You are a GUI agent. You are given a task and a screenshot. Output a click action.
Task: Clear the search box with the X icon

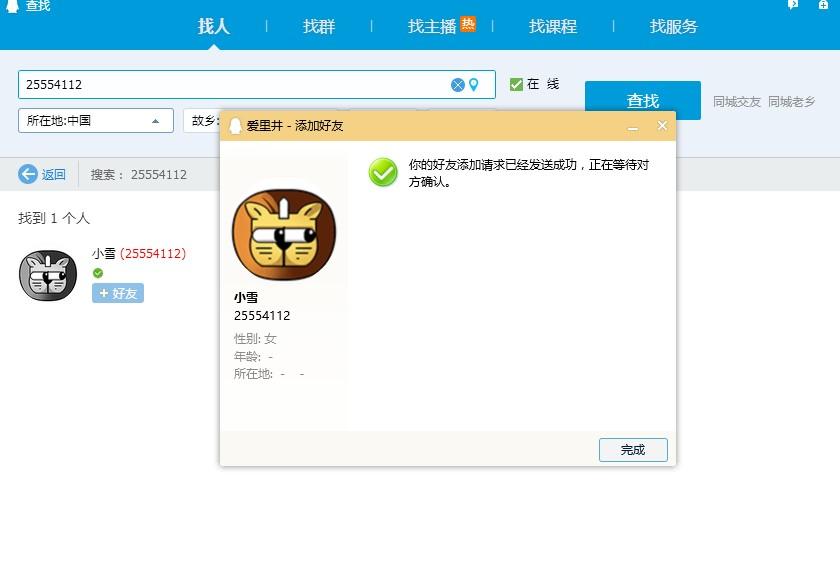[x=458, y=85]
